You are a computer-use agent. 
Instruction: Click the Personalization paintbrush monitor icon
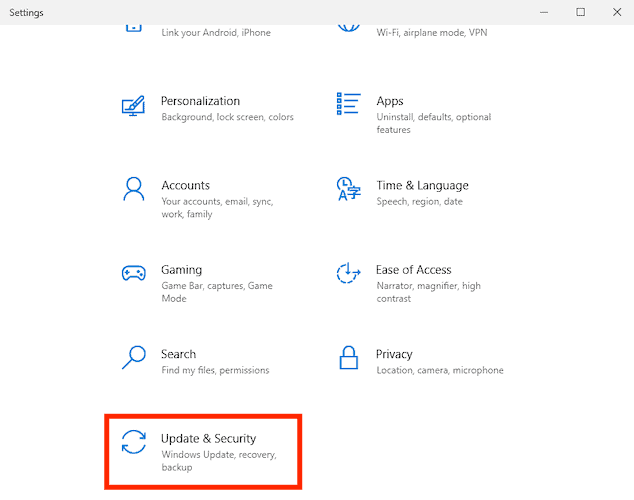click(133, 106)
